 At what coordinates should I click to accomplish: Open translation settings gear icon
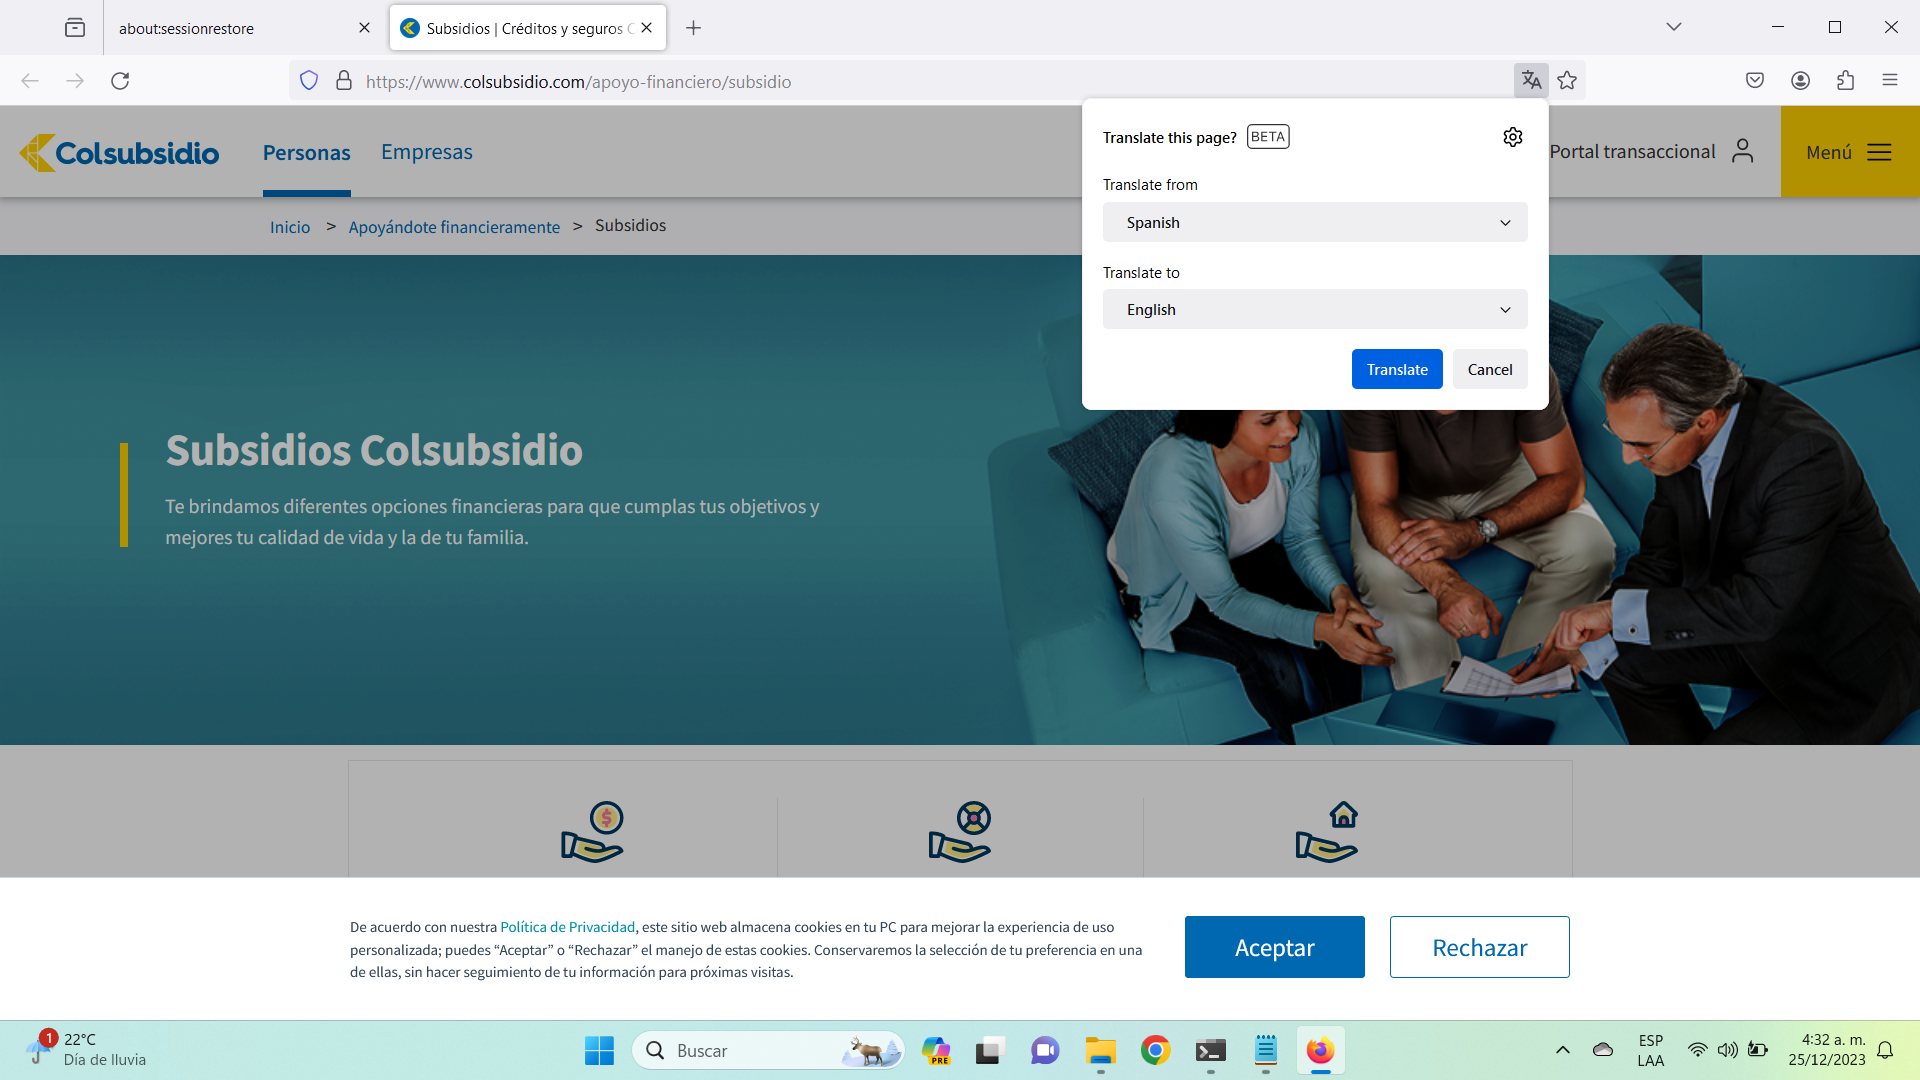[1512, 137]
